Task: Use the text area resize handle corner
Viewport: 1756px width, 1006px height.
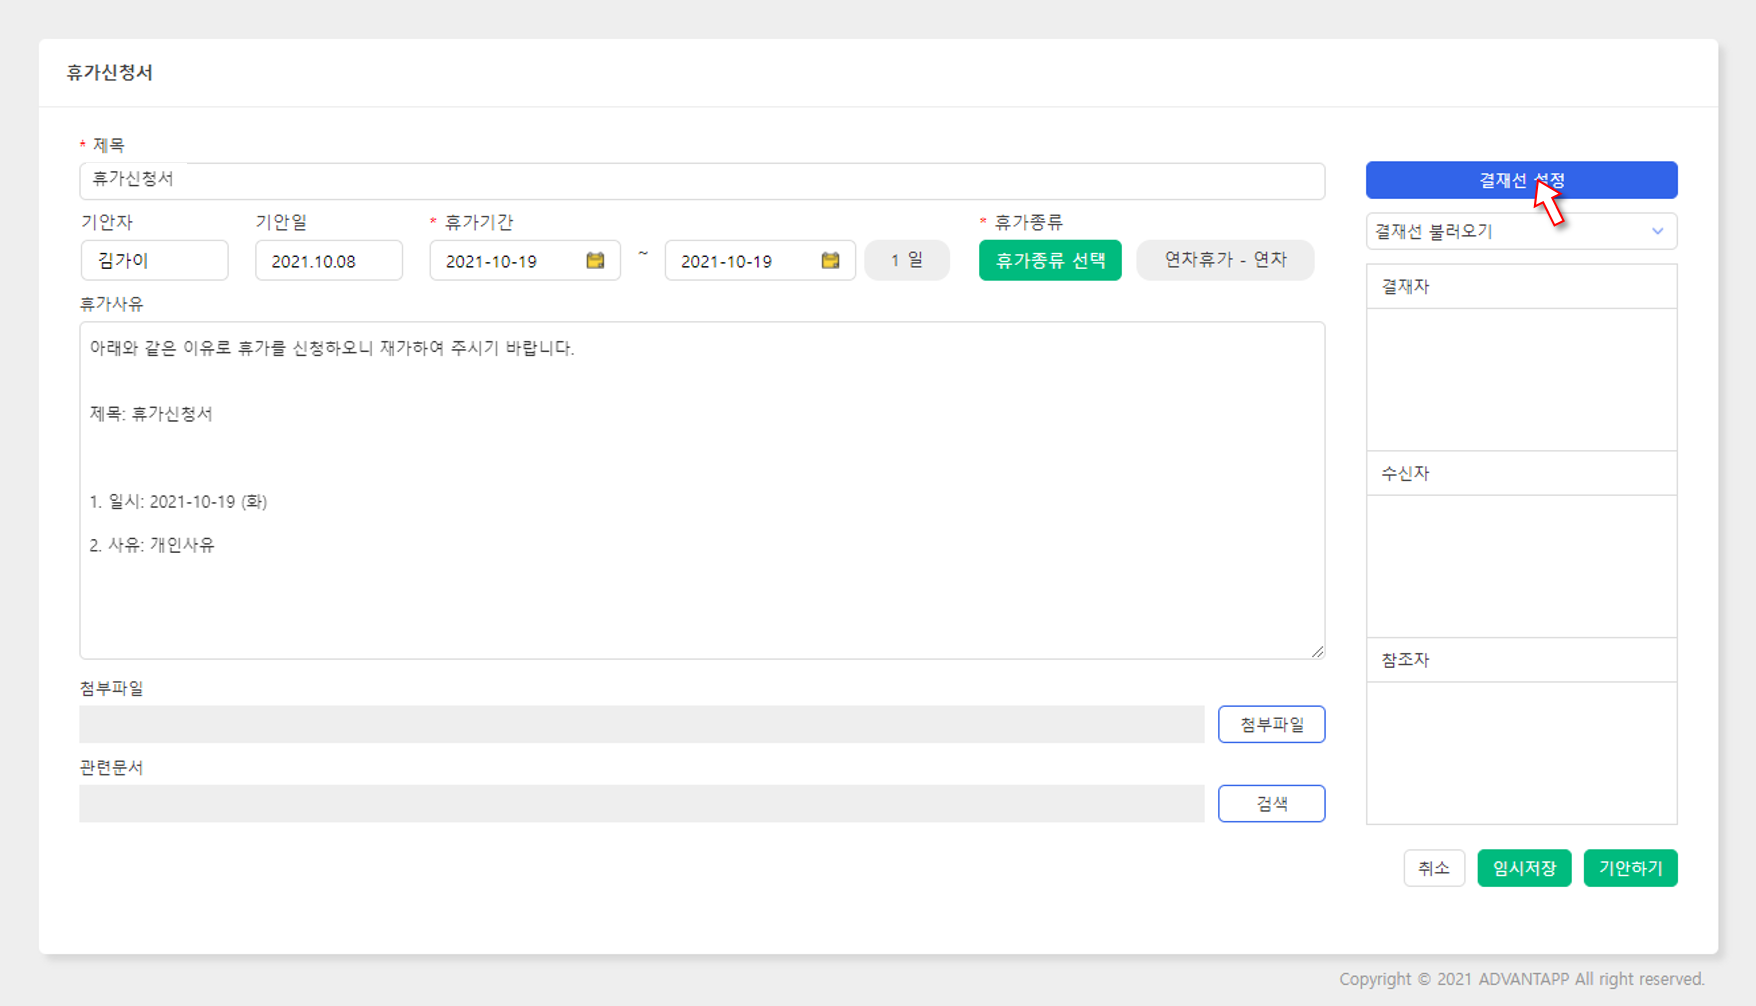Action: click(1317, 651)
